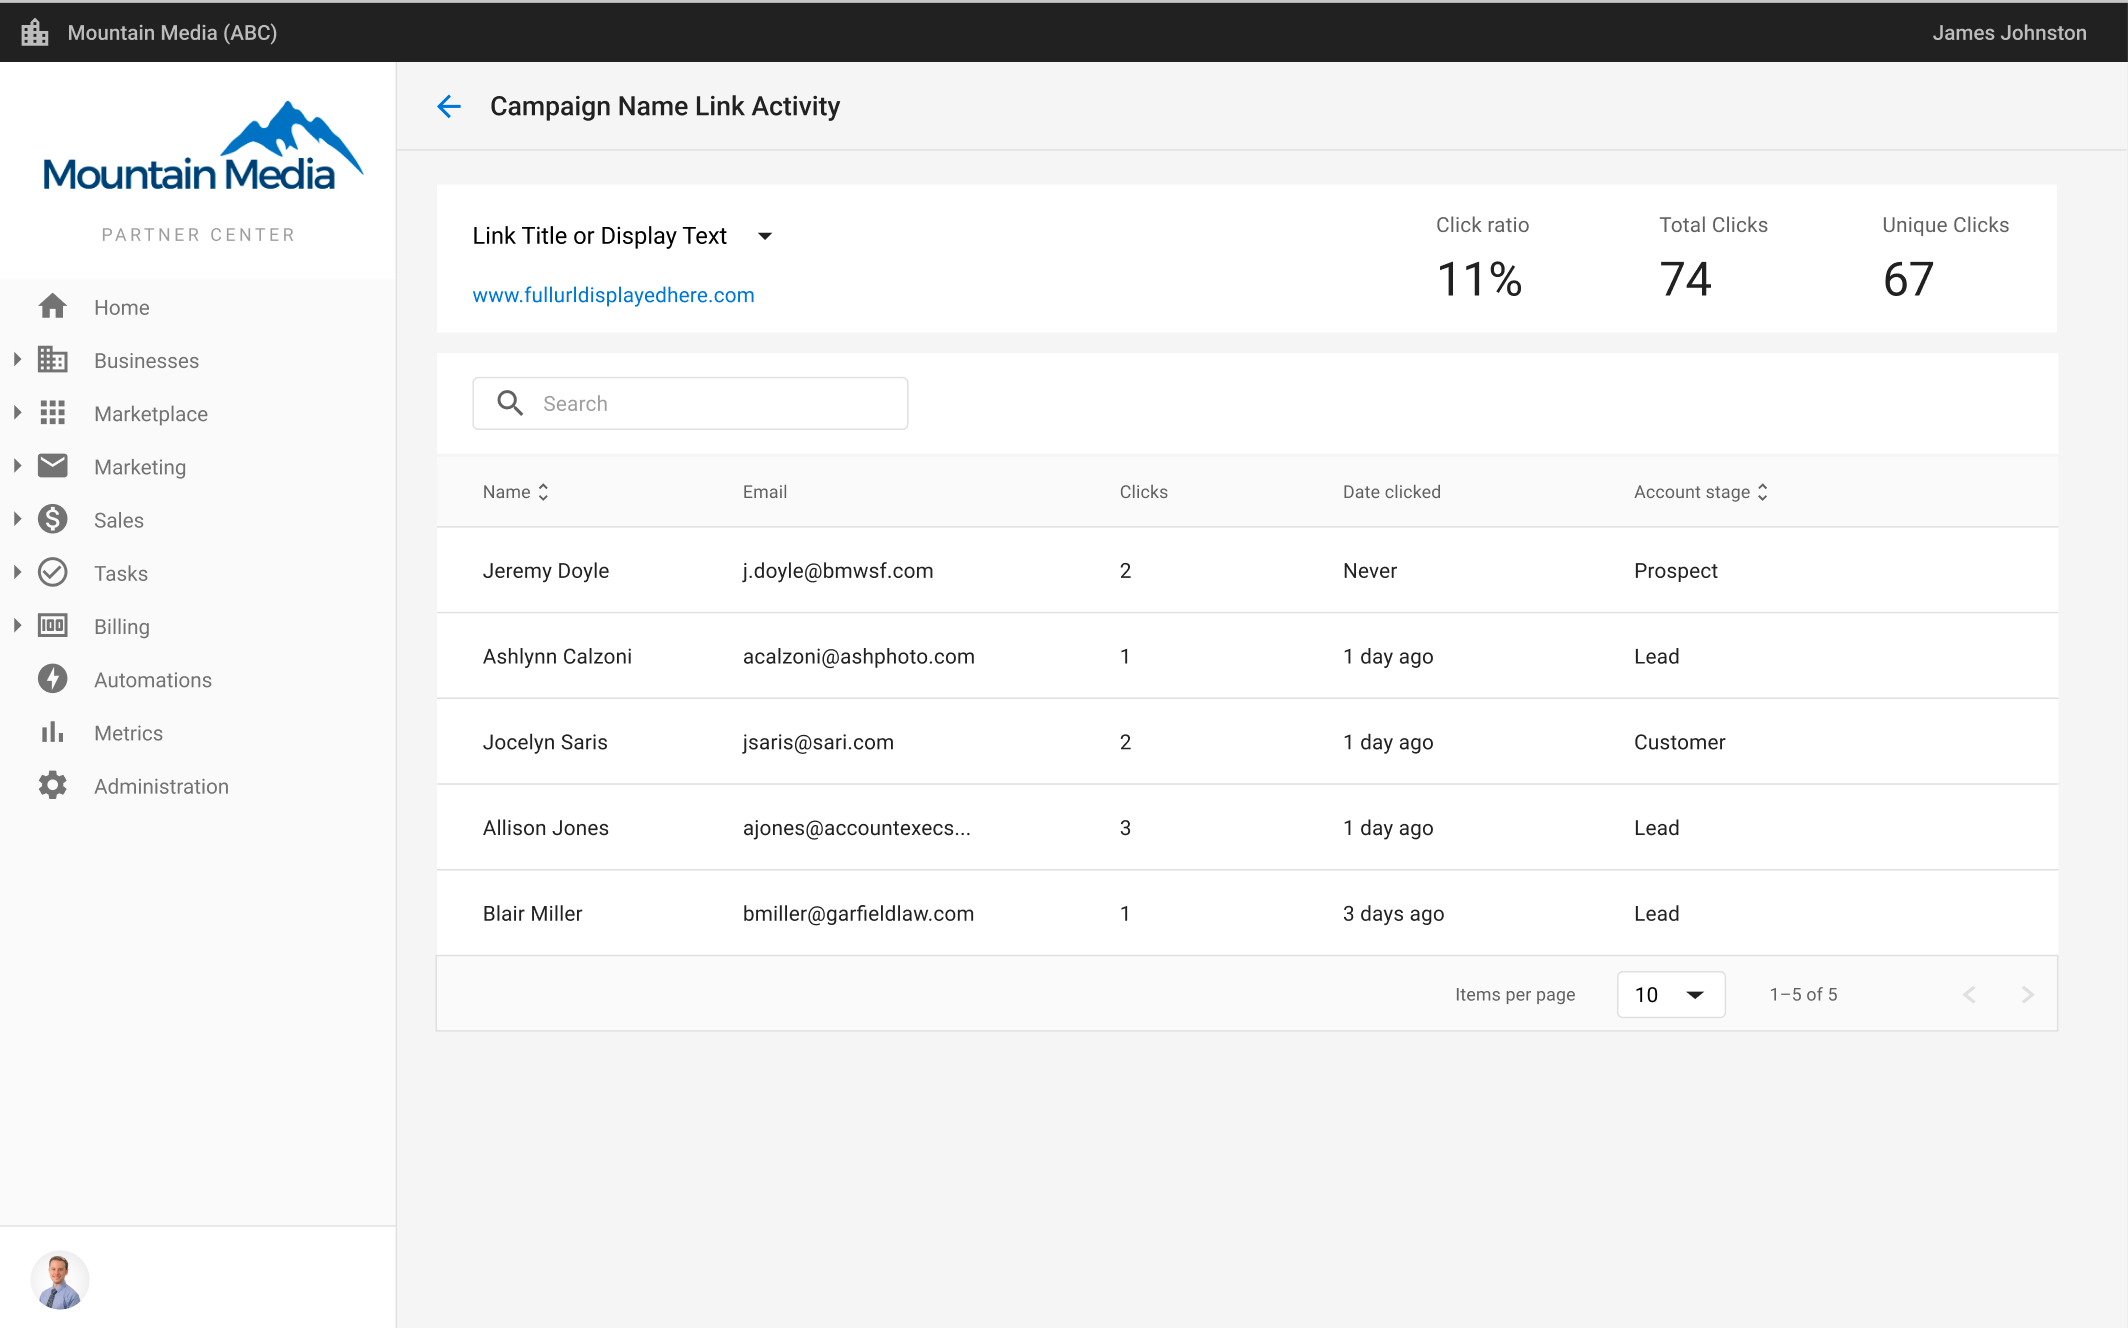Select Marketplace in the sidebar
2128x1328 pixels.
[151, 414]
